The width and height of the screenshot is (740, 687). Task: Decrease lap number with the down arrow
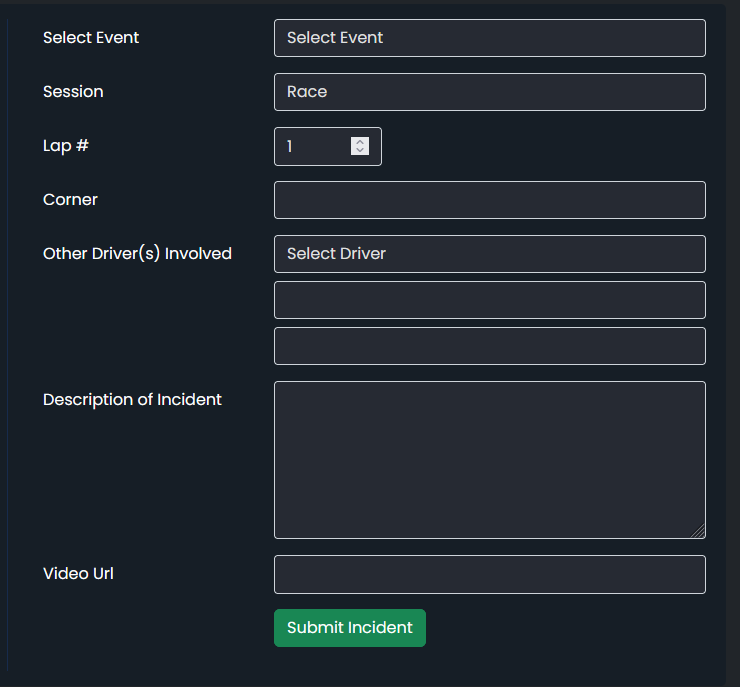tap(360, 151)
